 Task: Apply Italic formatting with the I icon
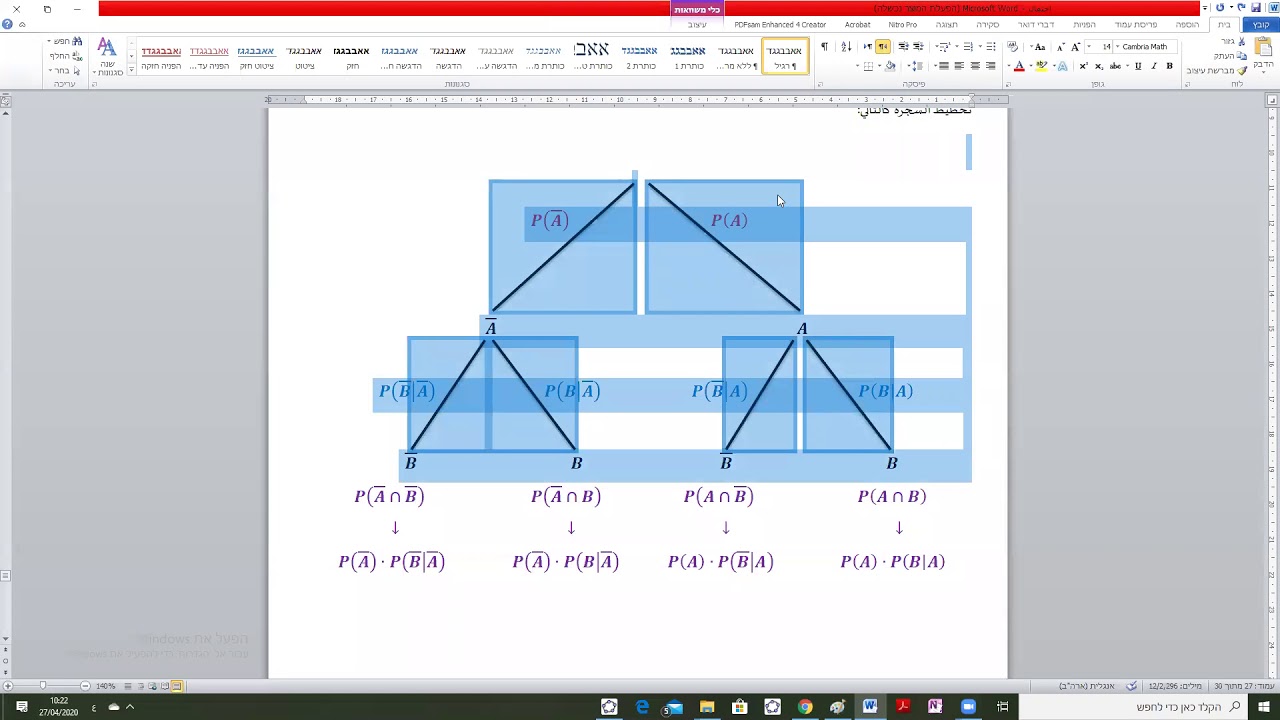coord(1154,66)
